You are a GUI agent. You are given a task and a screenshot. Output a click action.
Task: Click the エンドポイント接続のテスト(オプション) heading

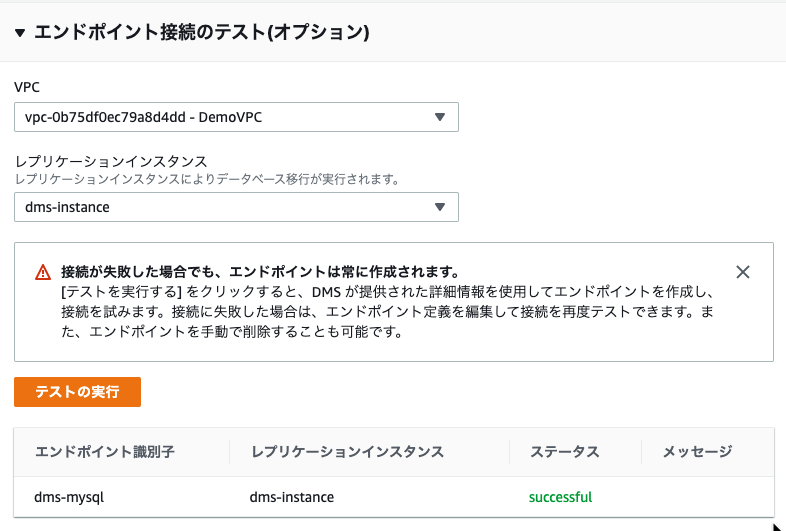[x=202, y=33]
